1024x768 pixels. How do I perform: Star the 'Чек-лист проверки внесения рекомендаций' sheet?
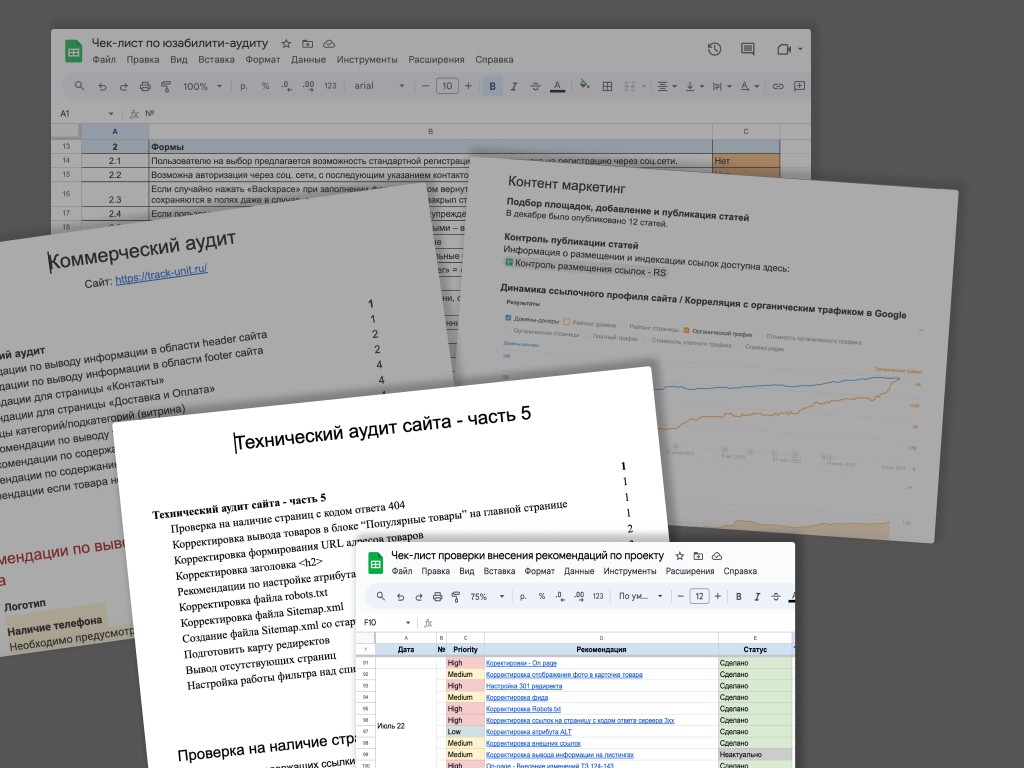tap(679, 556)
